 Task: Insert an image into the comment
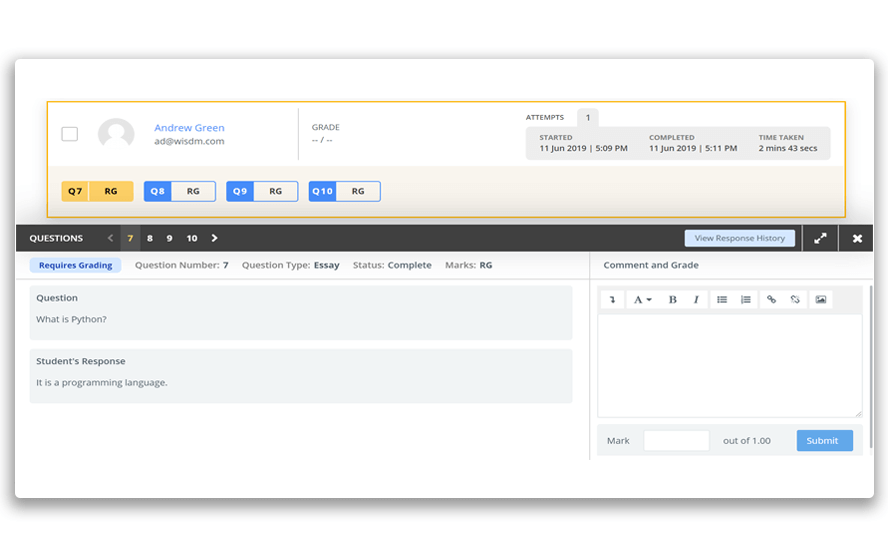click(x=821, y=300)
